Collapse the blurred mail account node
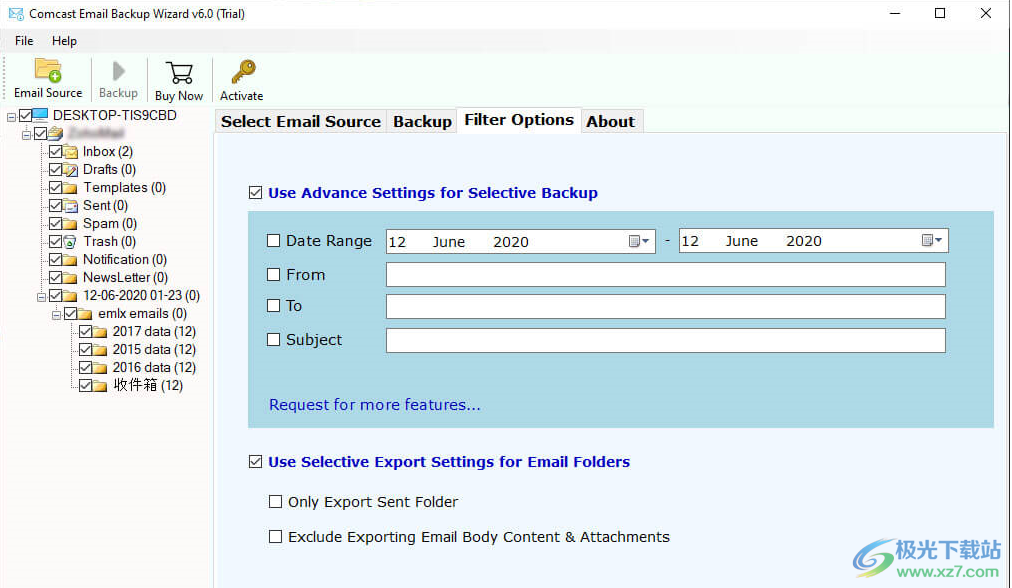The image size is (1012, 588). pyautogui.click(x=26, y=134)
